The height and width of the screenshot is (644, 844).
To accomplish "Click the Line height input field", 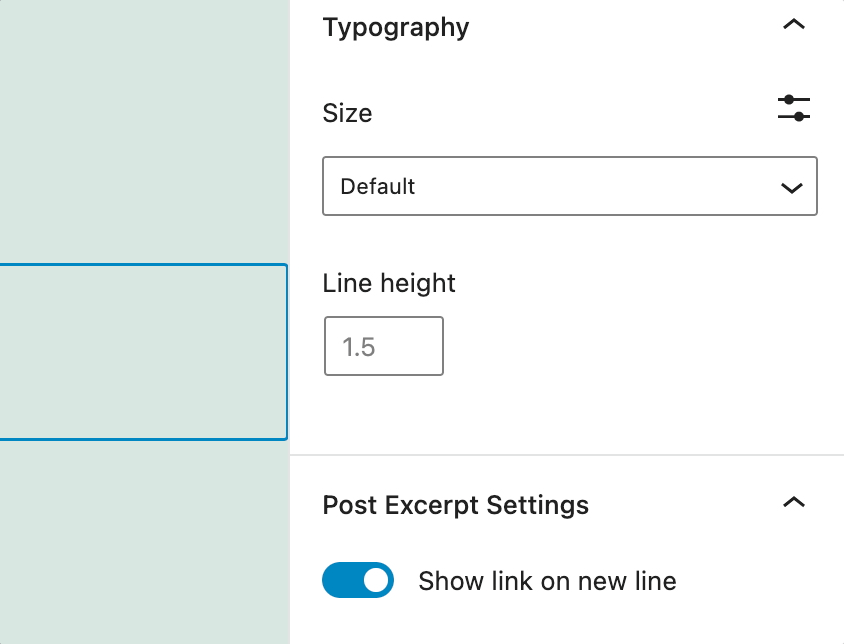I will pyautogui.click(x=383, y=345).
